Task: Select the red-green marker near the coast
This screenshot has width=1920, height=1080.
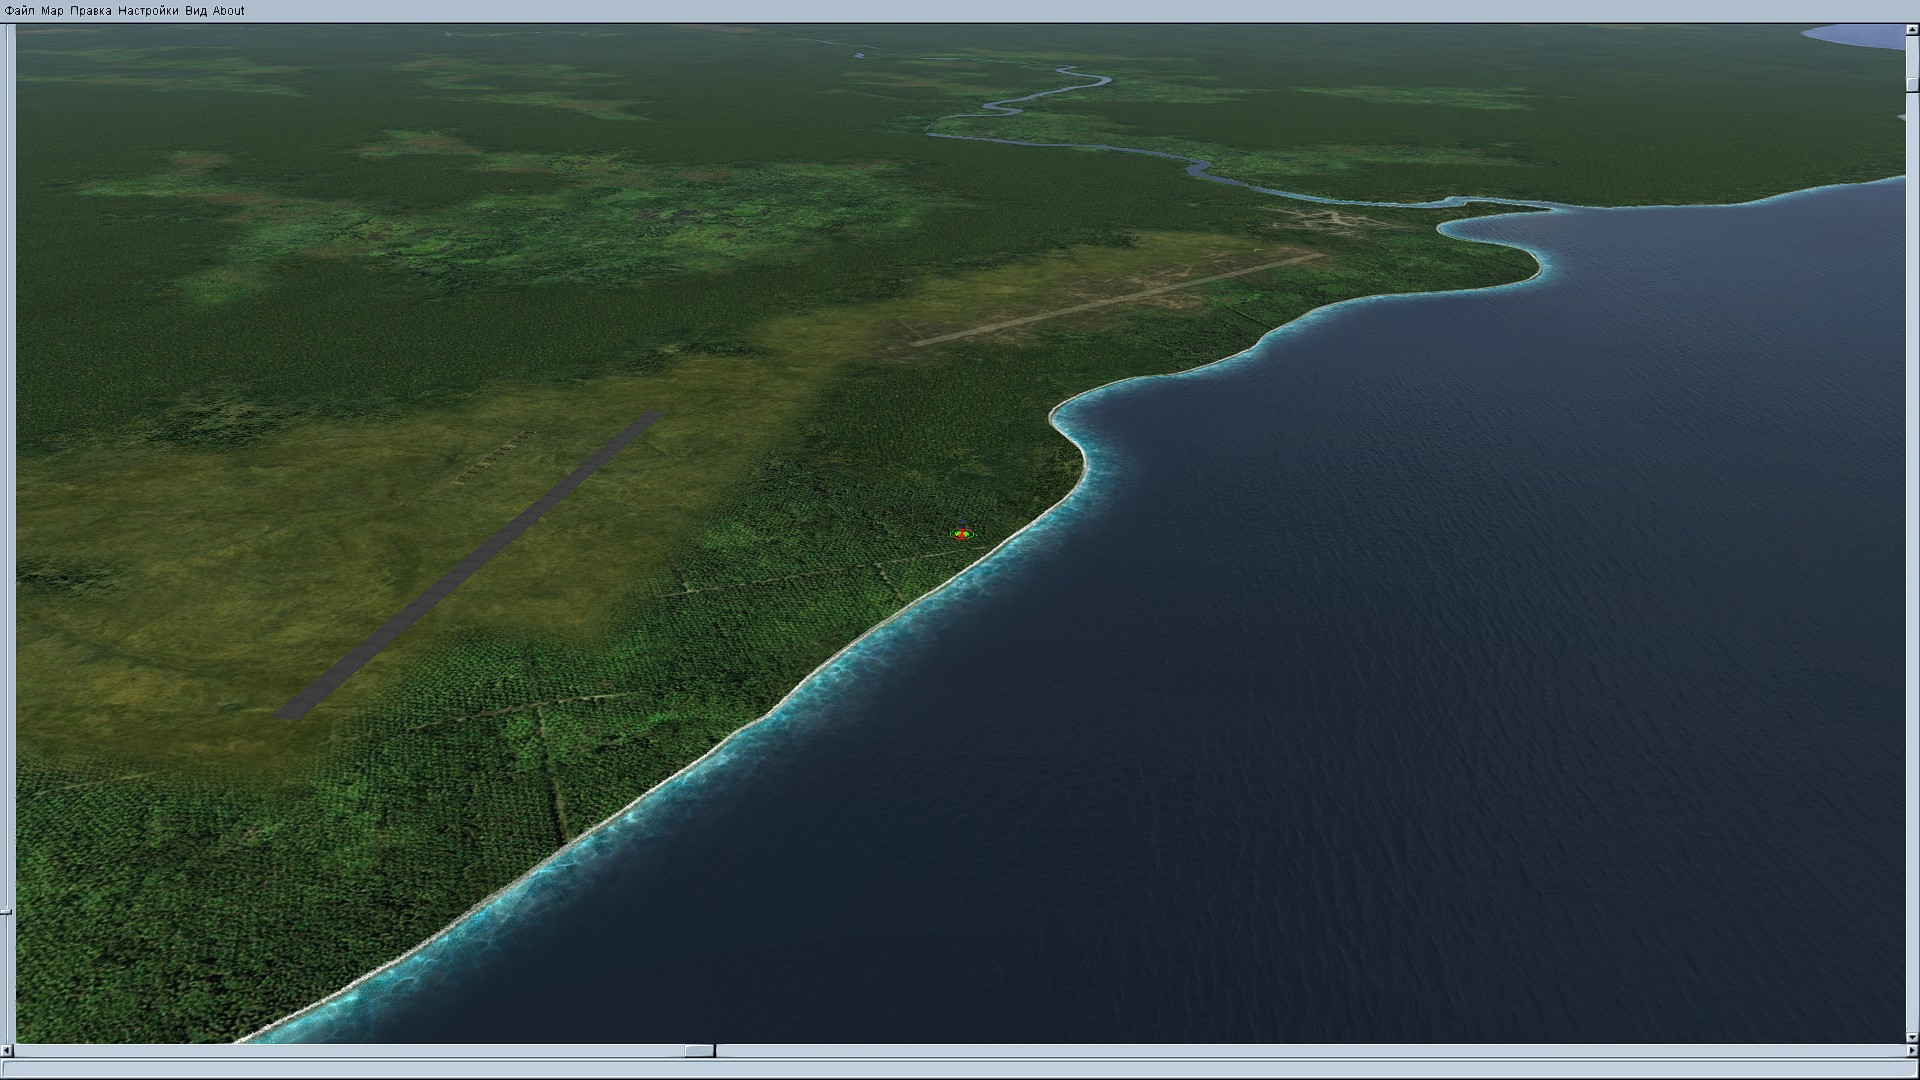Action: click(961, 534)
